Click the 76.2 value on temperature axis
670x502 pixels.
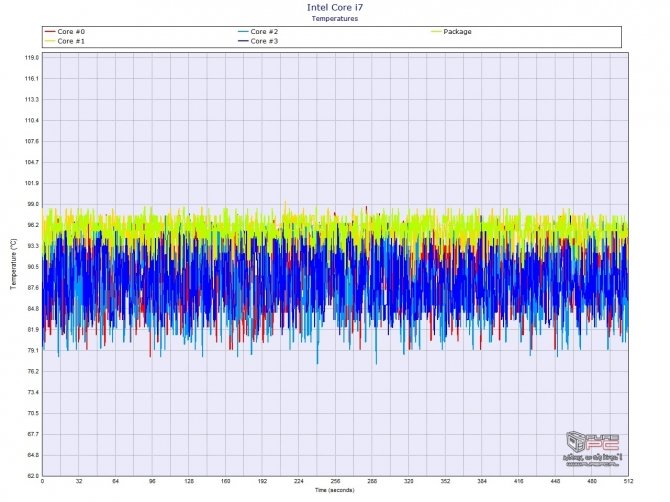point(33,372)
